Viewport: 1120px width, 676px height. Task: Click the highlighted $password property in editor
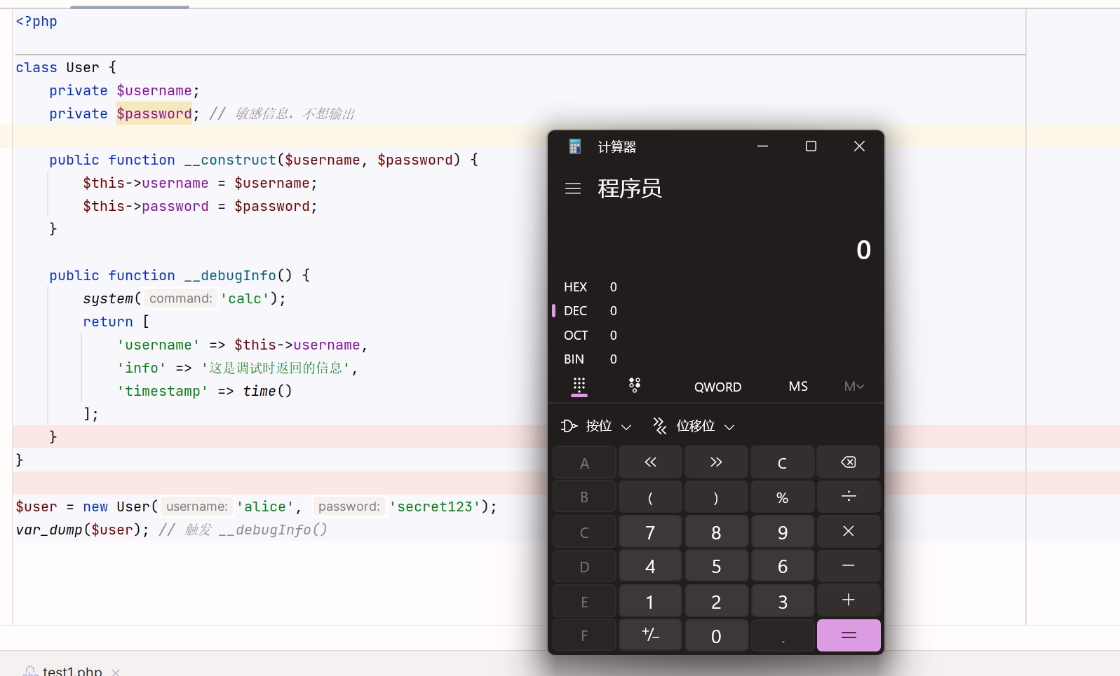pos(154,114)
